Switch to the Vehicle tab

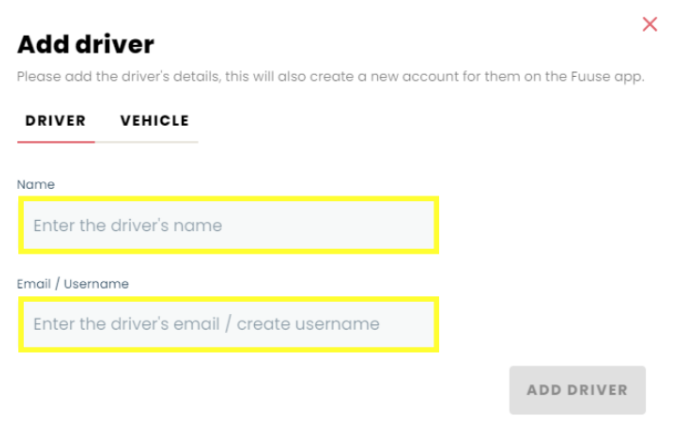tap(154, 121)
